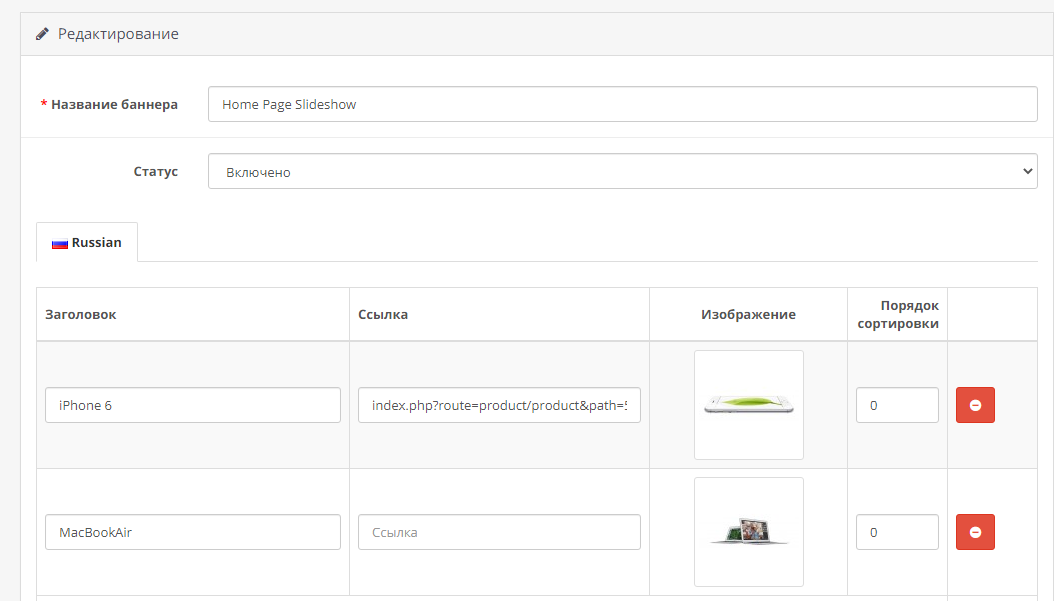1054x601 pixels.
Task: Focus the Название баннера text field
Action: click(x=622, y=104)
